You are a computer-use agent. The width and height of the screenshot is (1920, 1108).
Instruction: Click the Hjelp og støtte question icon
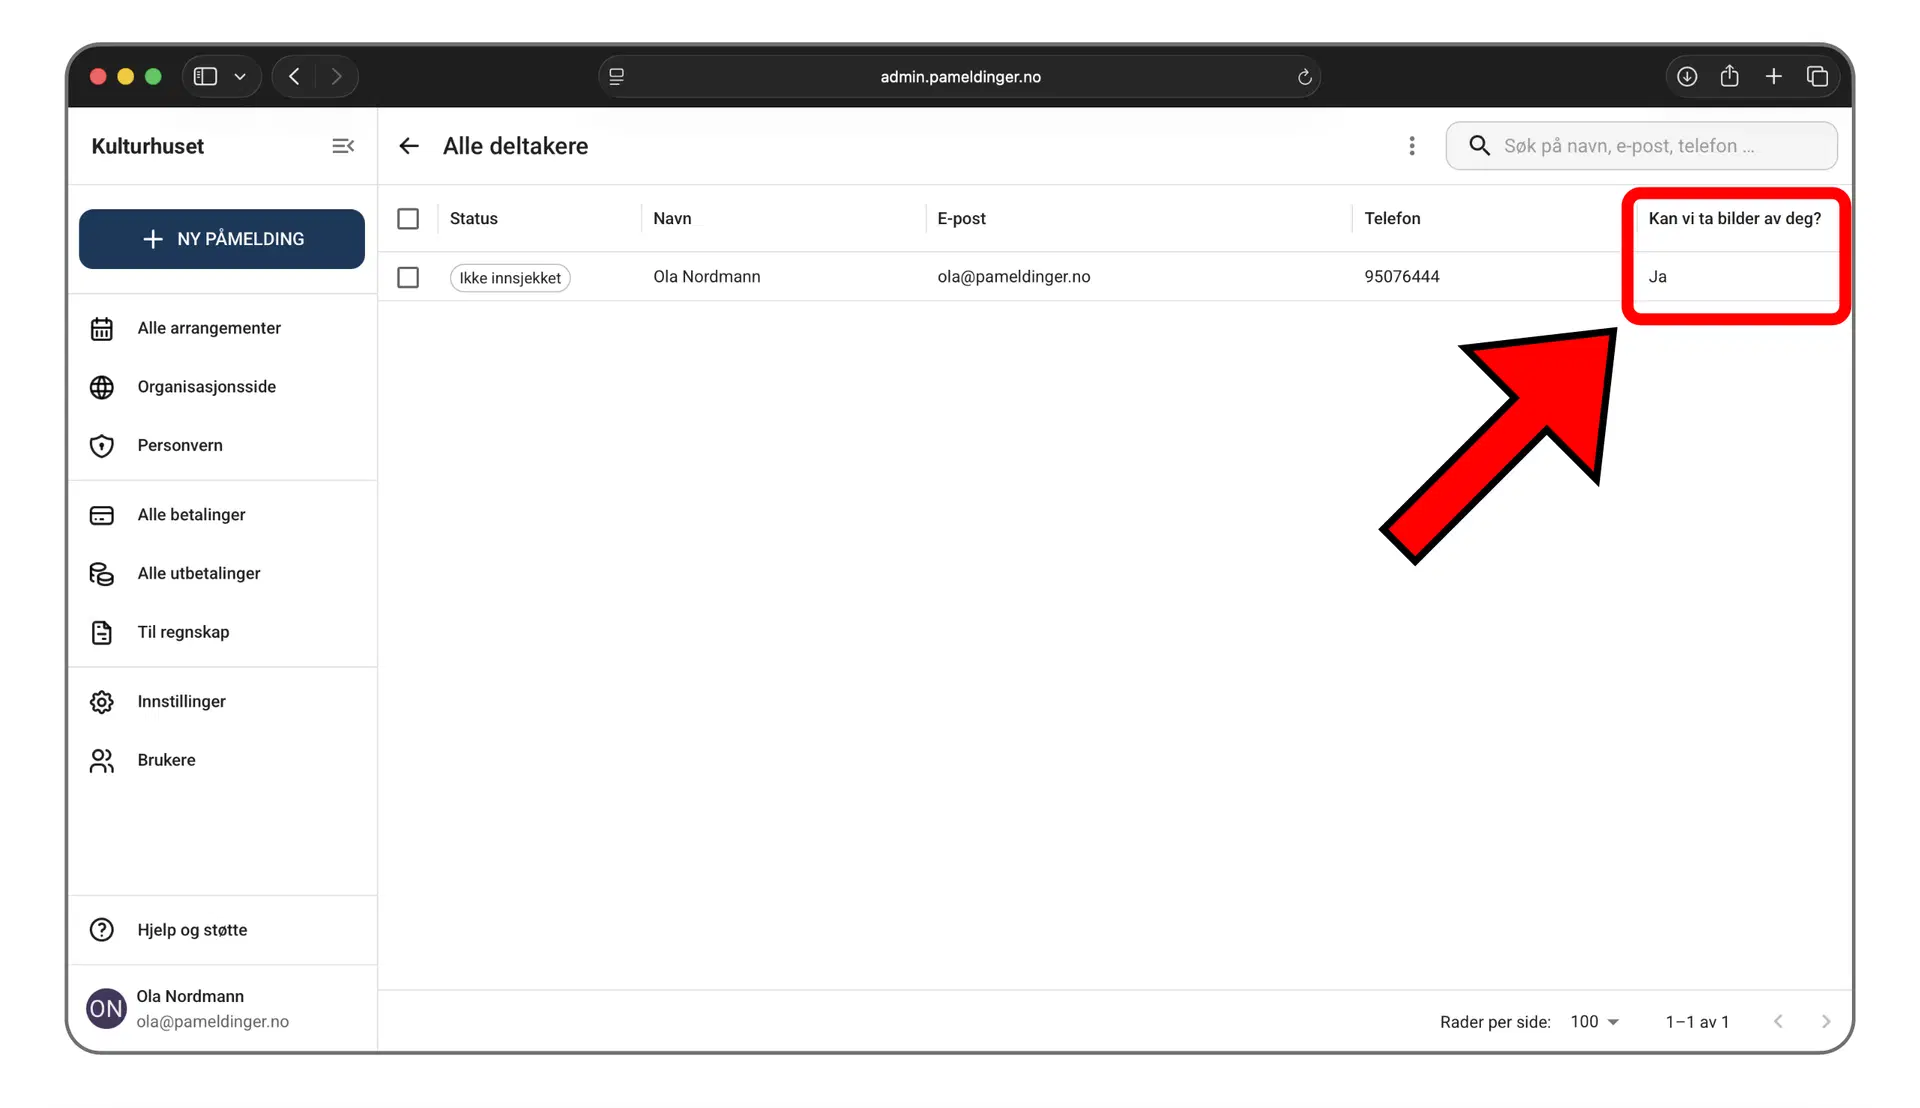coord(102,930)
